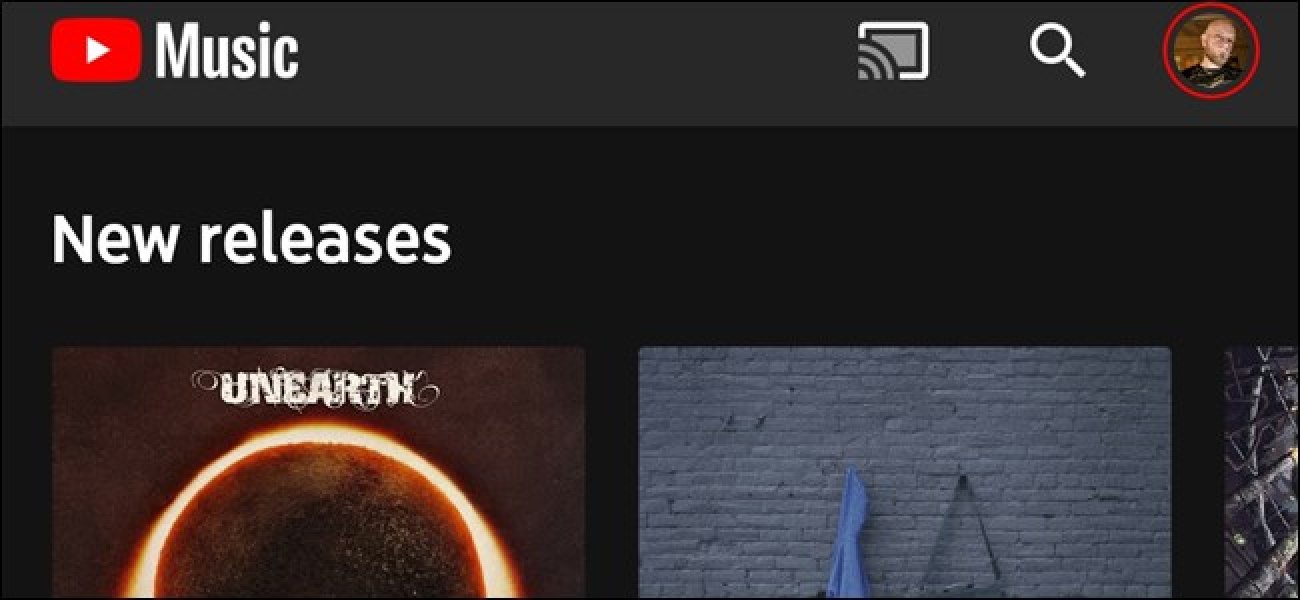Click the word releases in the heading

click(324, 239)
